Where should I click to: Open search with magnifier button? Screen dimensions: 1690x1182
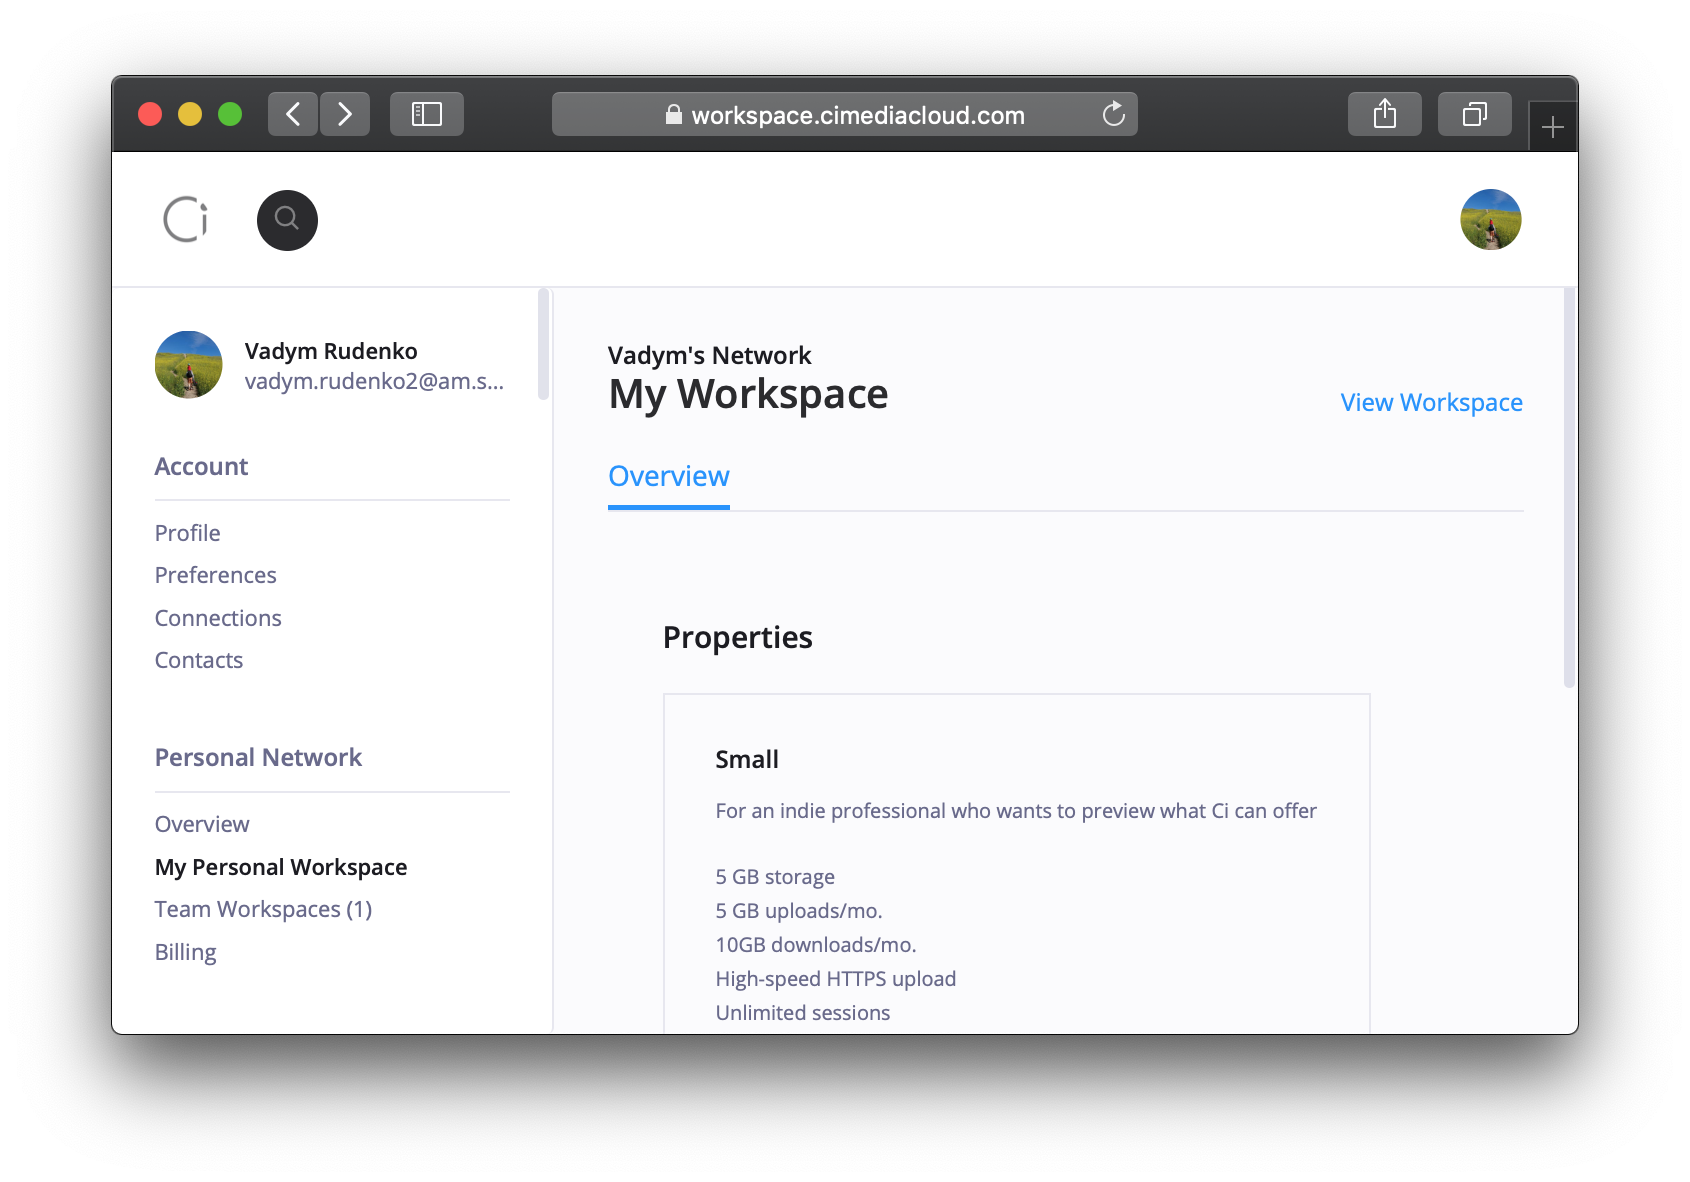tap(287, 220)
